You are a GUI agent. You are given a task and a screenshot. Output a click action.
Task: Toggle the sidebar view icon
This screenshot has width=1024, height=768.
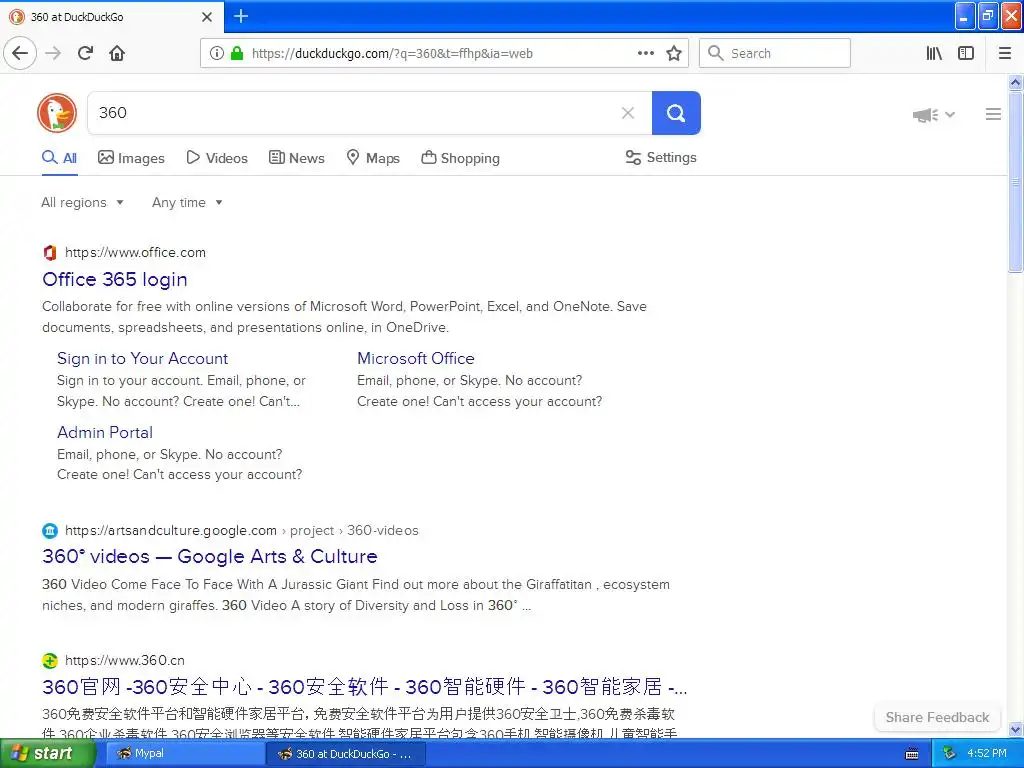[x=966, y=53]
